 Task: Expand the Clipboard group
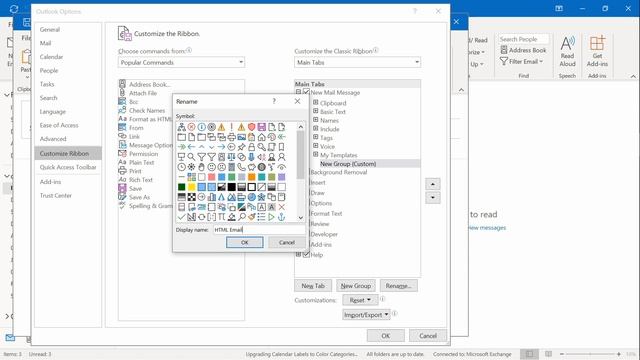tap(316, 102)
